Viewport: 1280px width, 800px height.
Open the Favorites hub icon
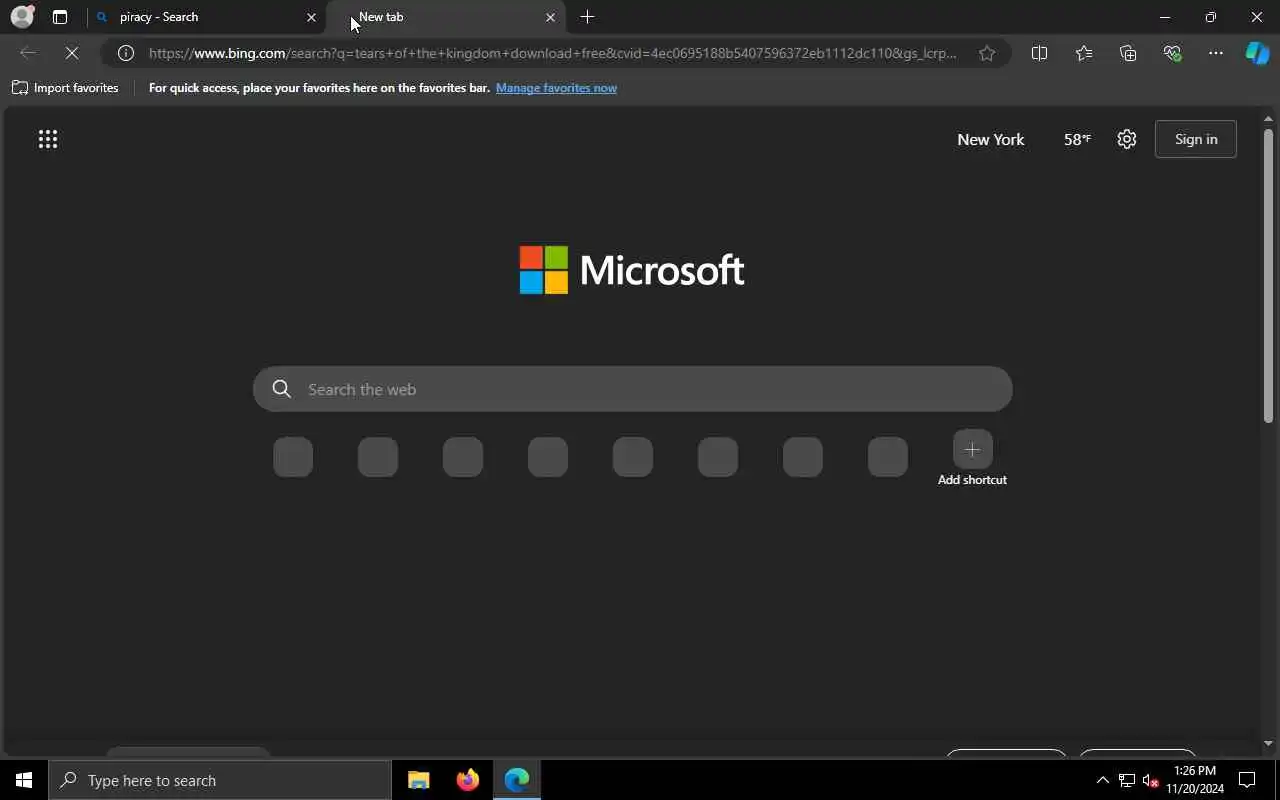click(x=1084, y=53)
